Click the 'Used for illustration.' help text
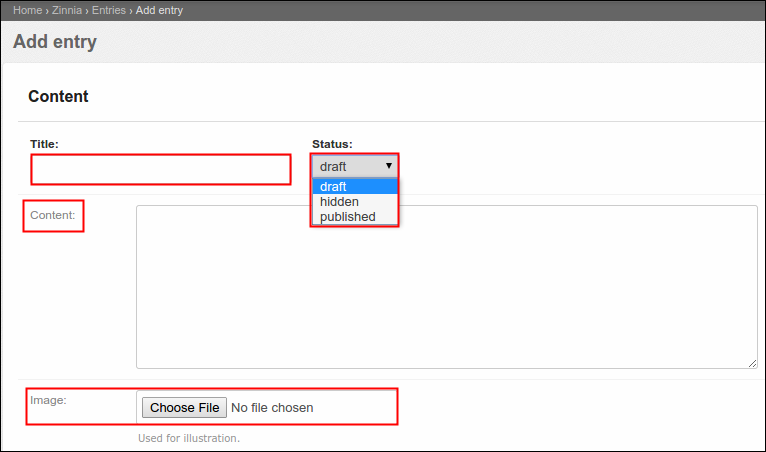The image size is (766, 452). click(x=189, y=438)
